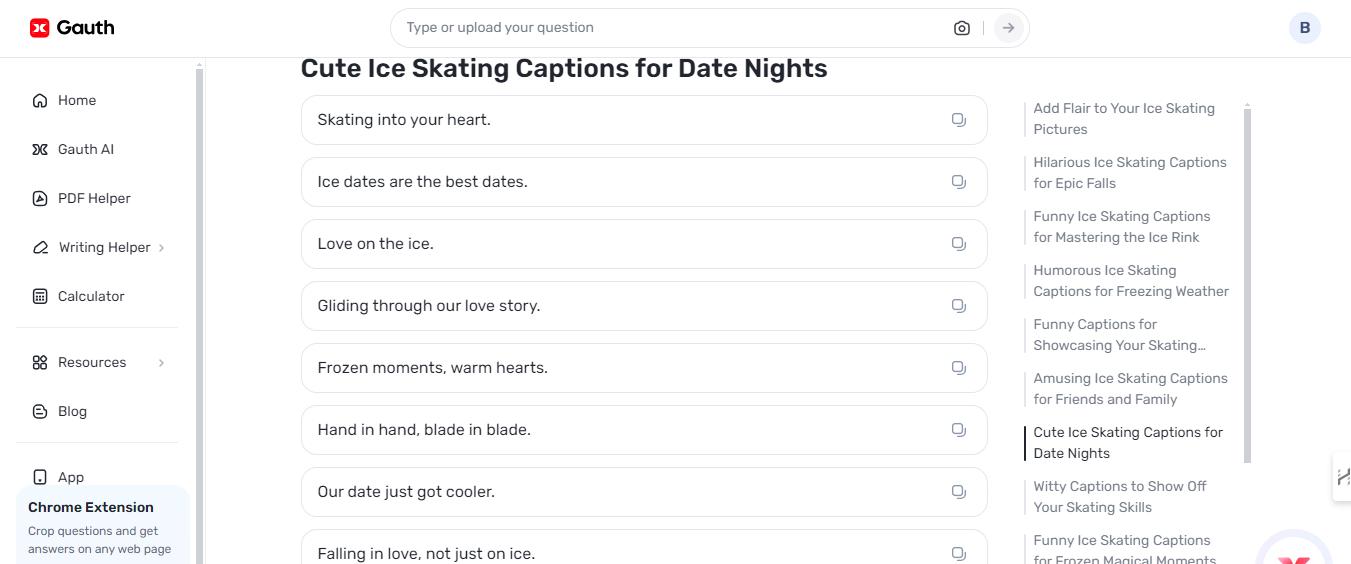Copy the "Skating into your heart." caption
This screenshot has width=1351, height=564.
[958, 120]
